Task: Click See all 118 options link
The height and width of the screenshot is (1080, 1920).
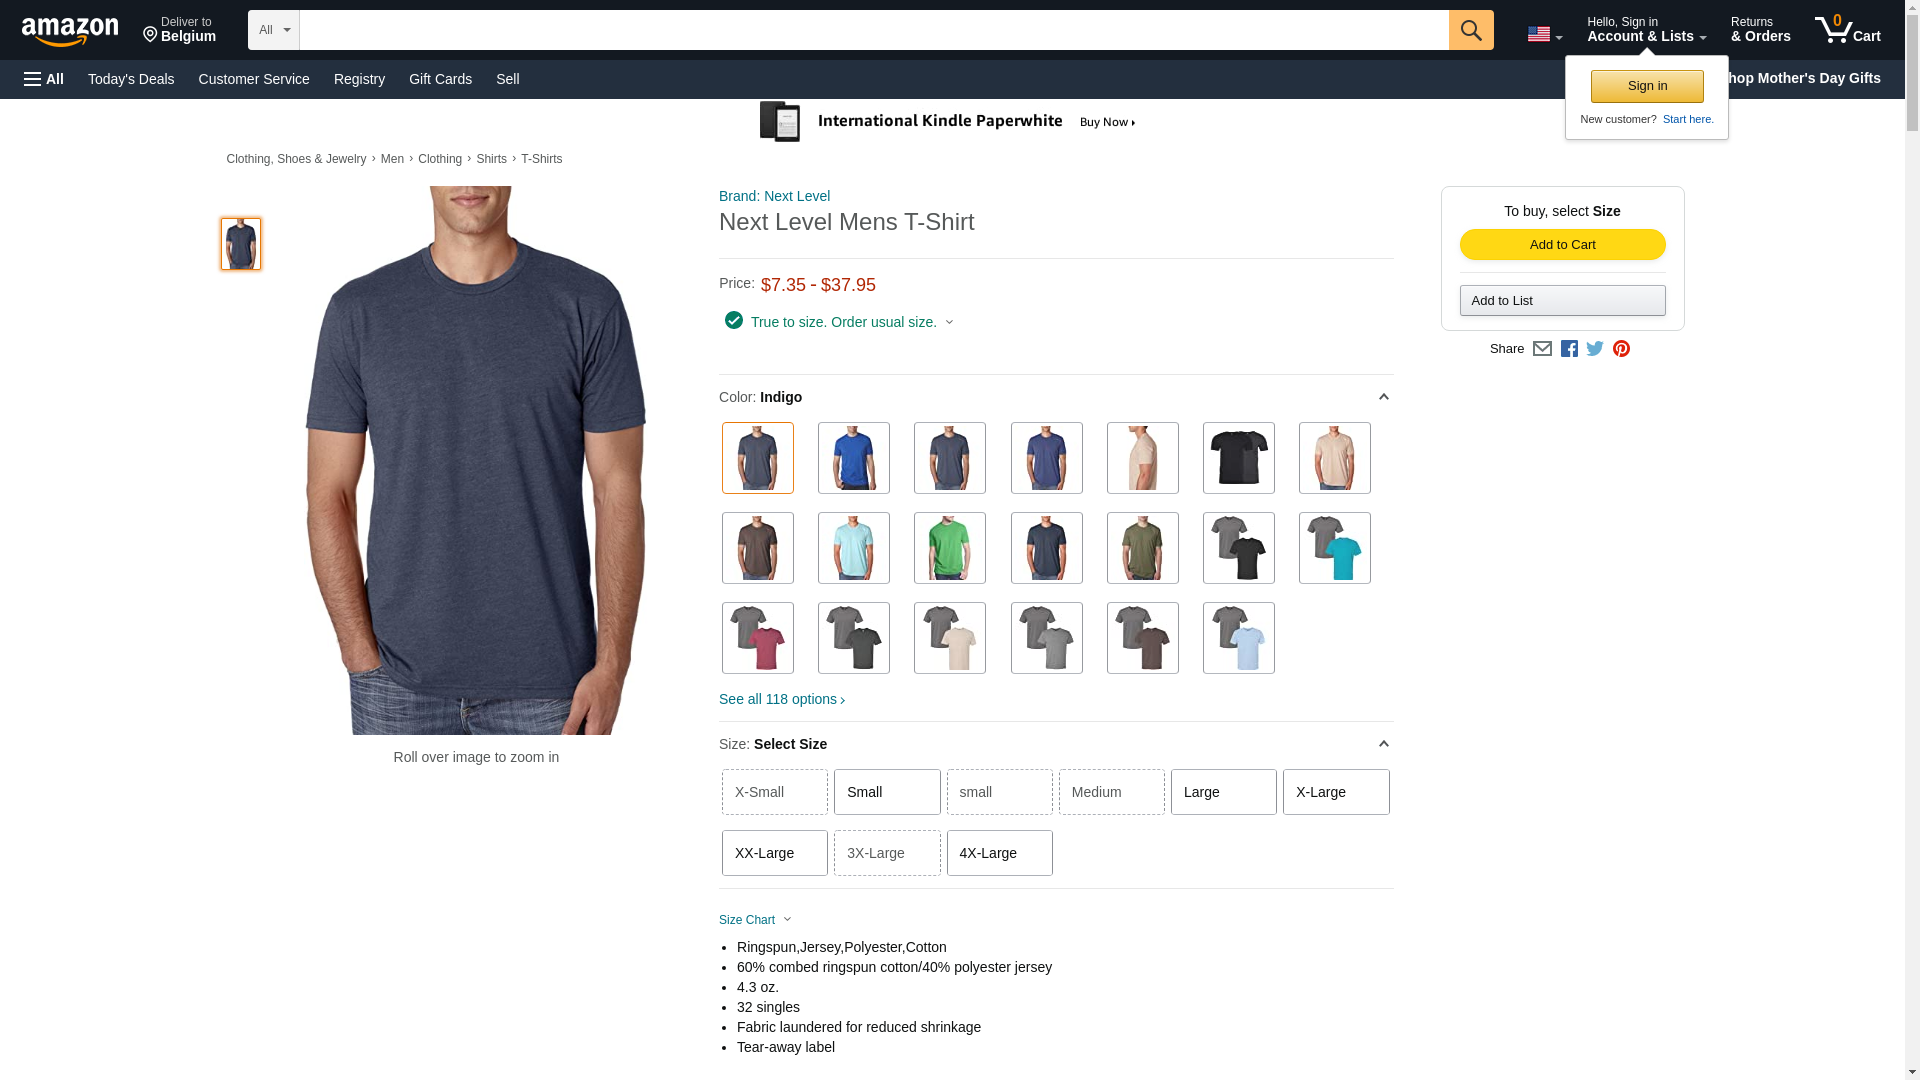Action: pyautogui.click(x=782, y=699)
